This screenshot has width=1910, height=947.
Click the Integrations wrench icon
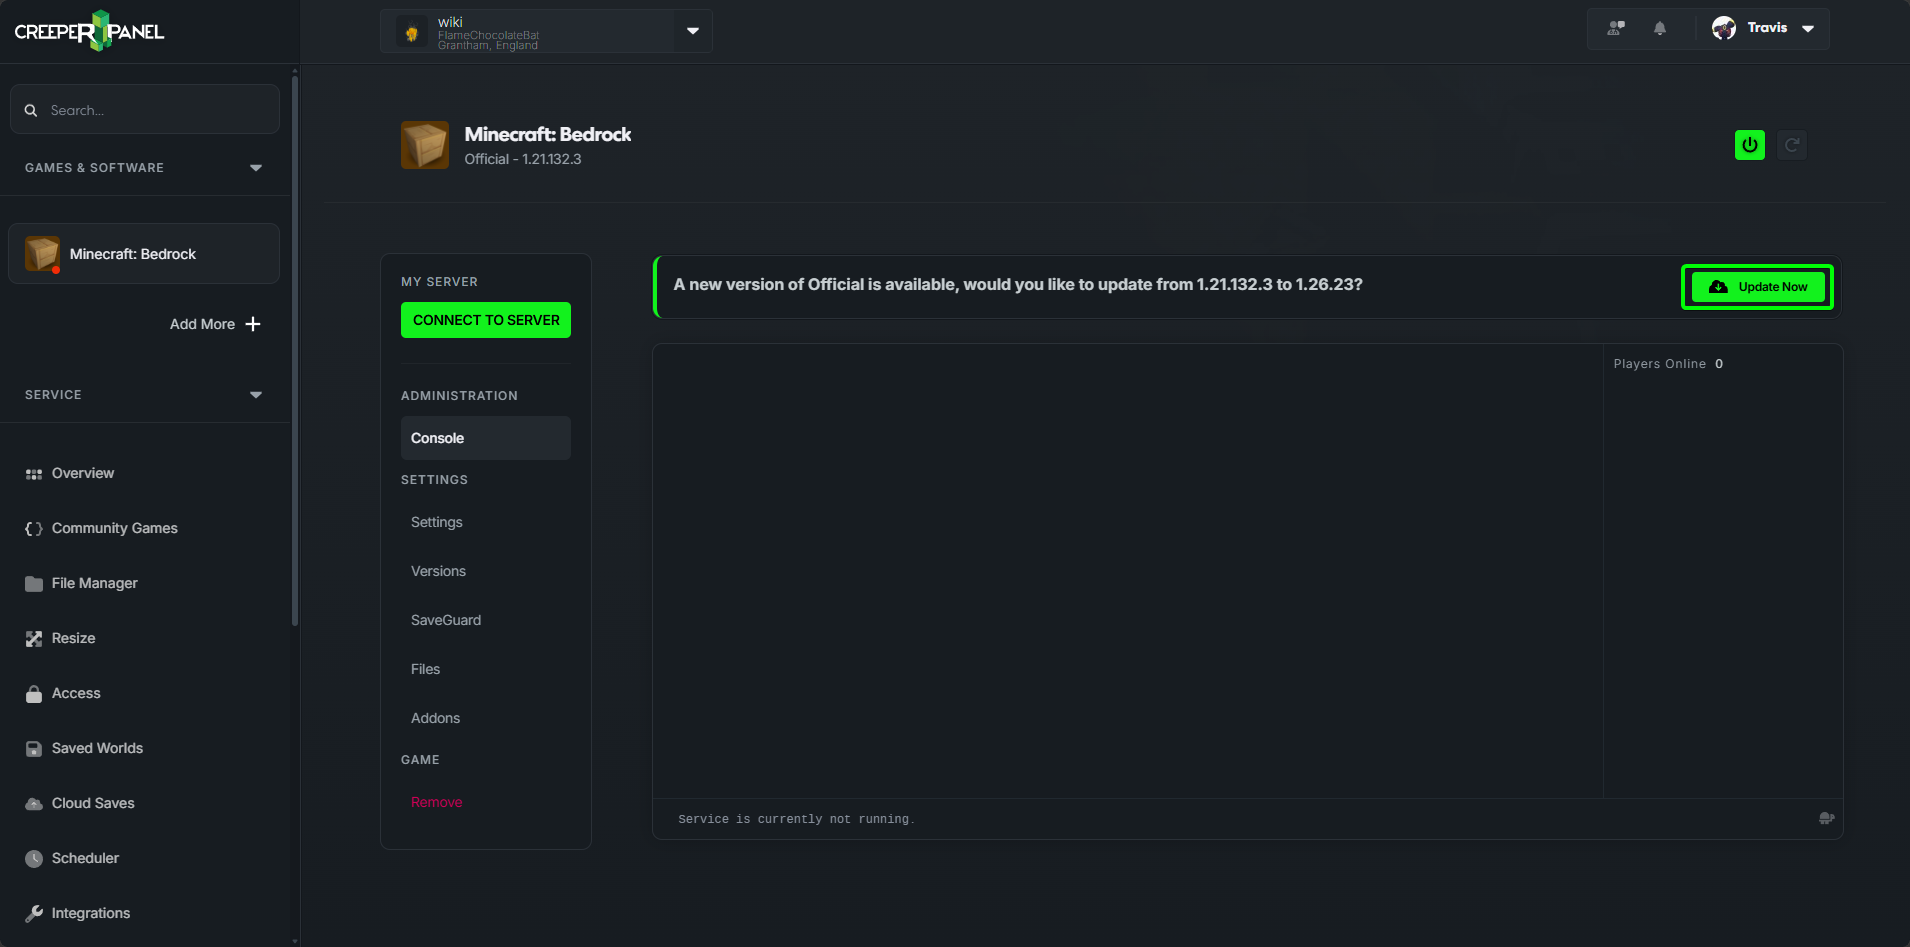click(34, 913)
